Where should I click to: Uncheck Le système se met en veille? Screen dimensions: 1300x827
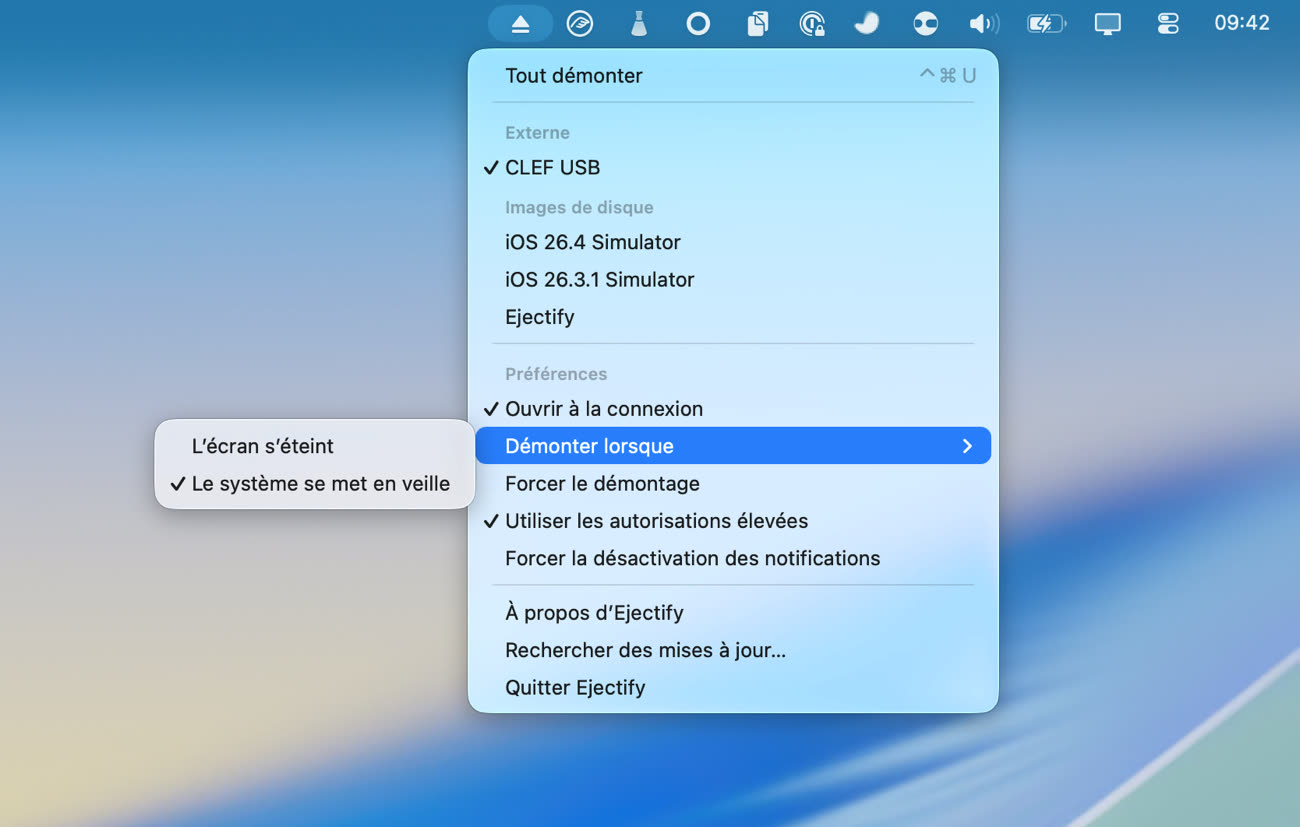pyautogui.click(x=320, y=484)
